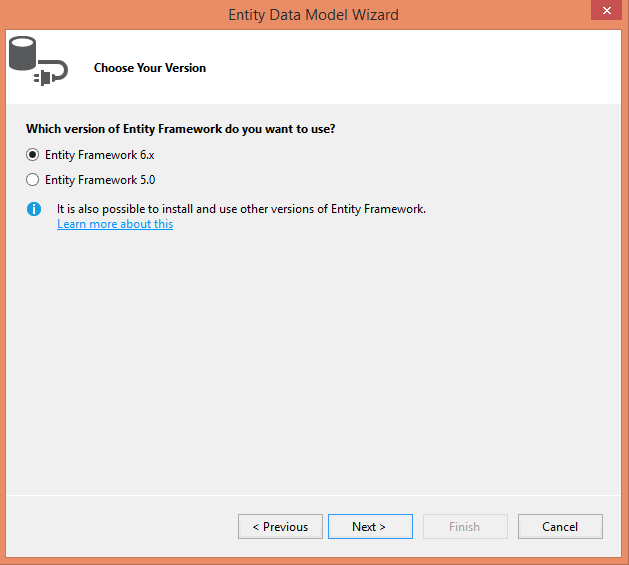Click the blue information icon
The width and height of the screenshot is (629, 565).
coord(34,209)
